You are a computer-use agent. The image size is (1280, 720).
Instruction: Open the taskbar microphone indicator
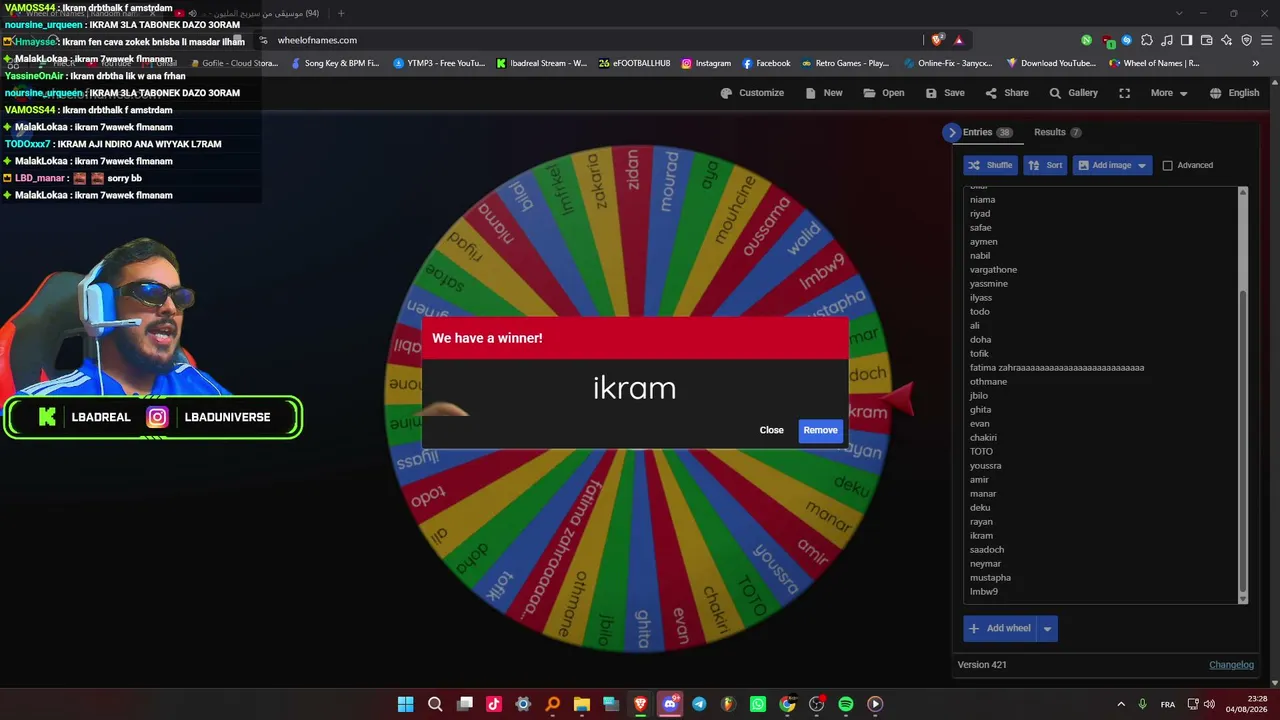pyautogui.click(x=1143, y=704)
